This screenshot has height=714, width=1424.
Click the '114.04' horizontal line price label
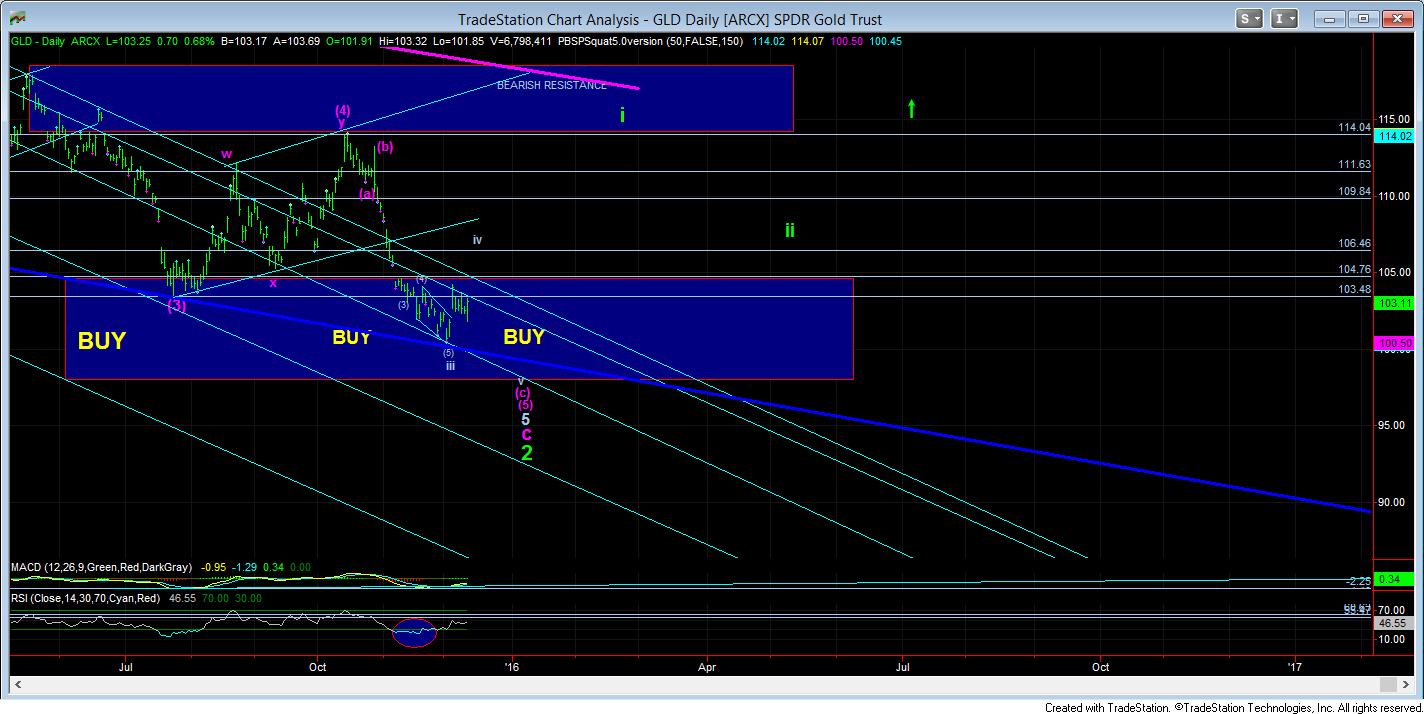click(1353, 128)
